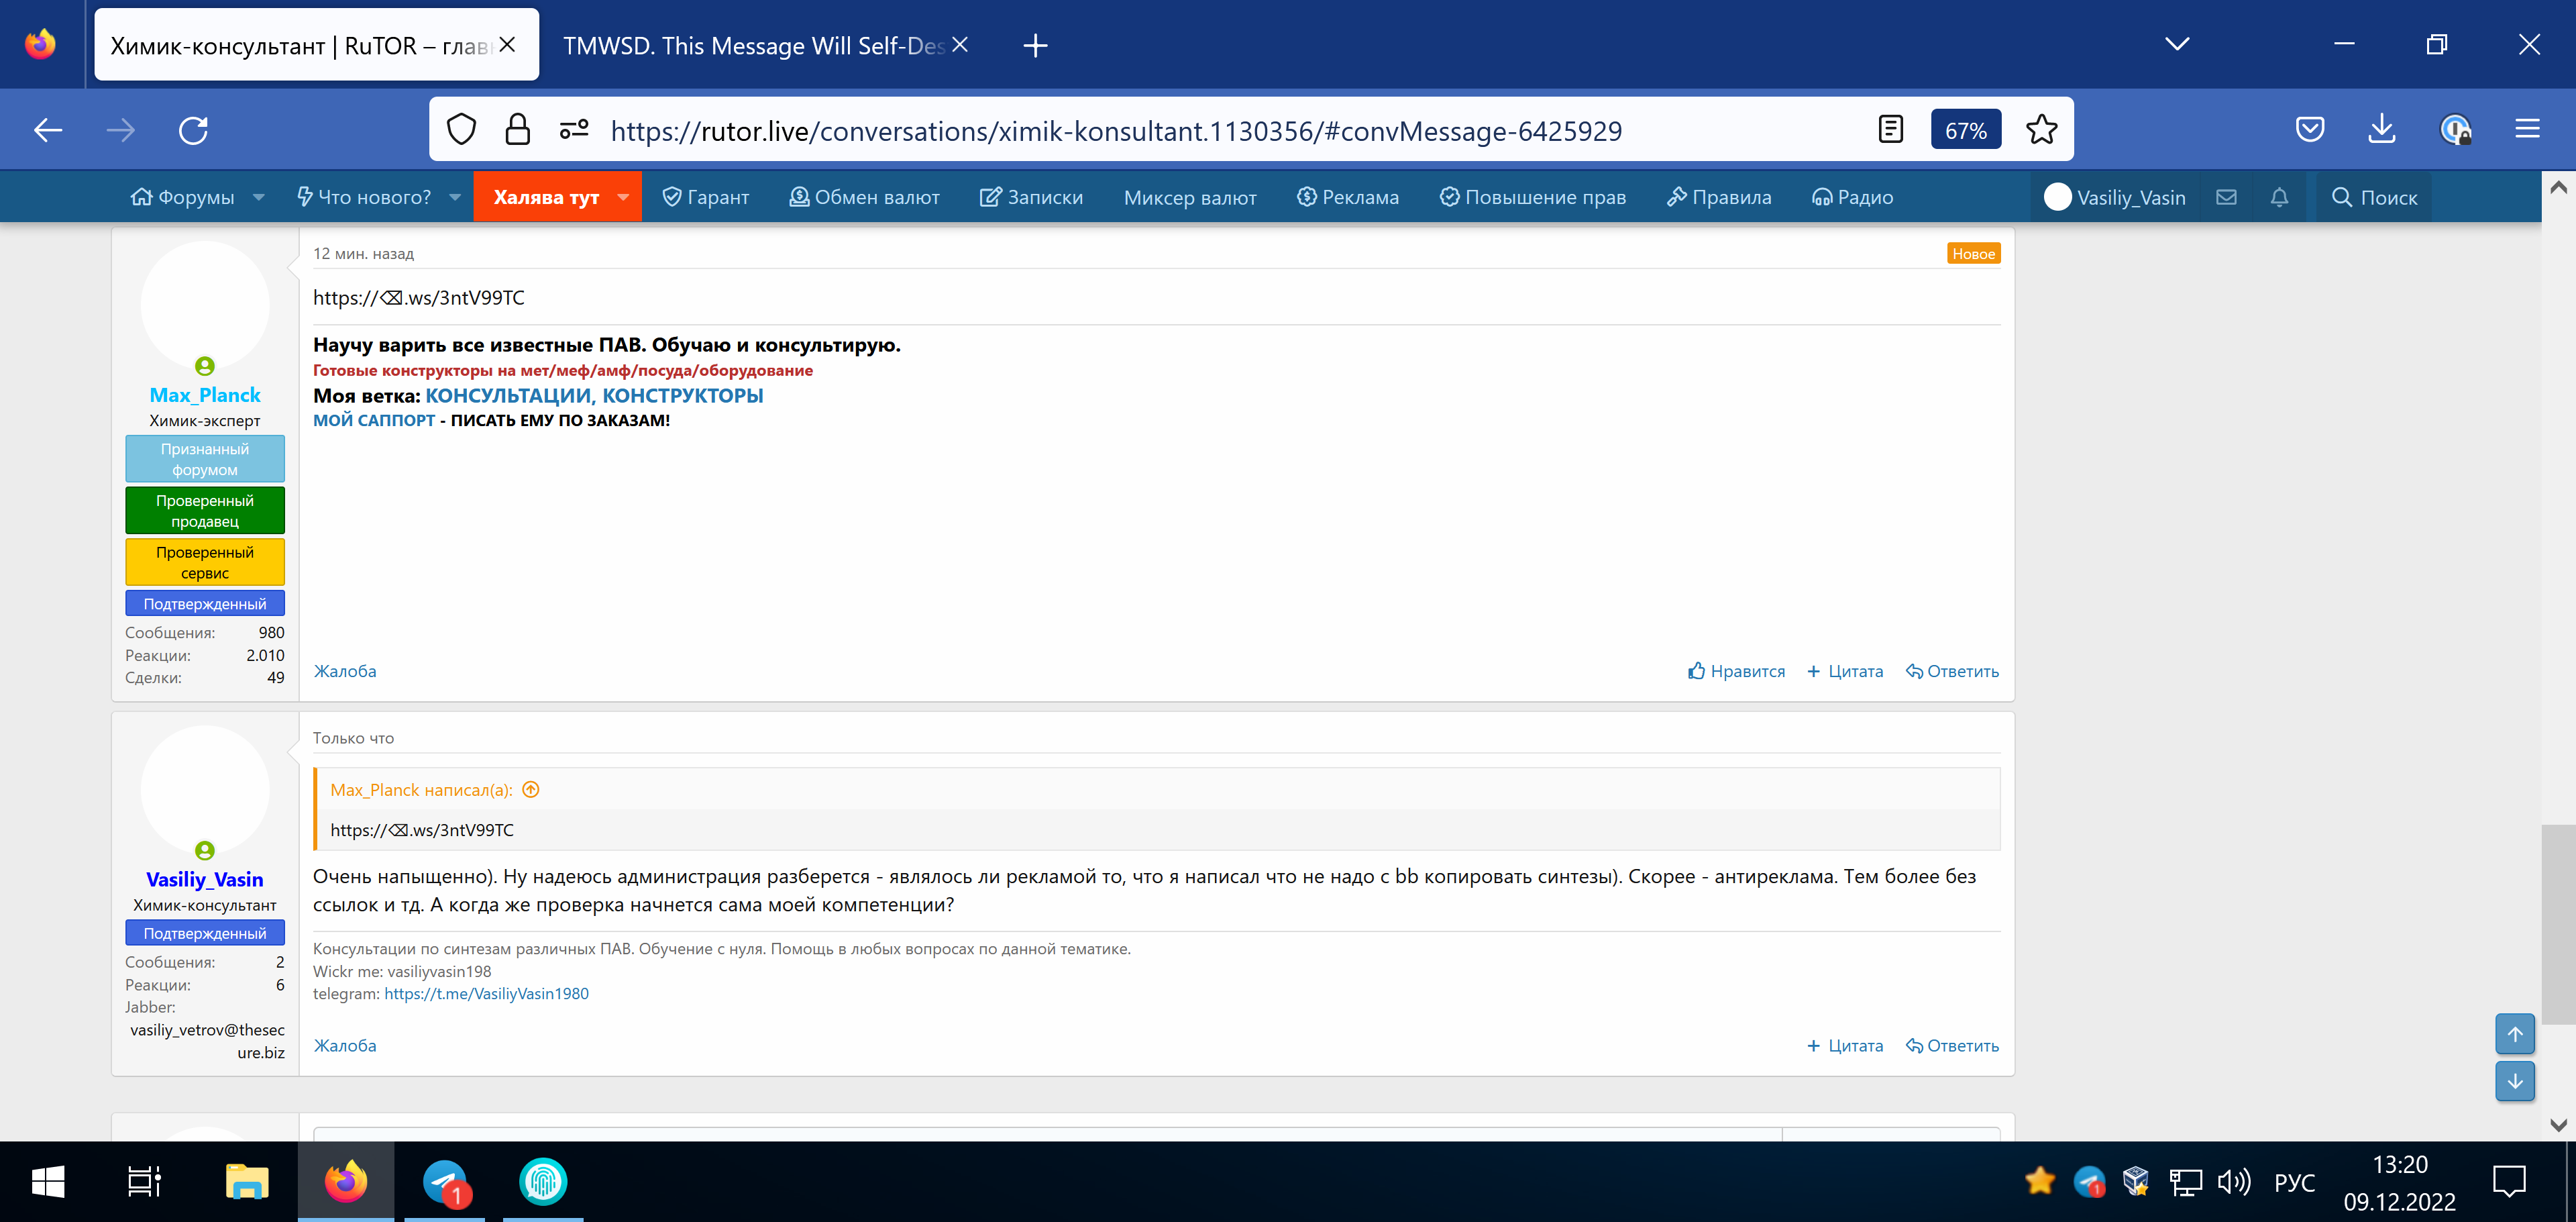Open forum Правила
Screen dimensions: 2576x1222
tap(1719, 197)
